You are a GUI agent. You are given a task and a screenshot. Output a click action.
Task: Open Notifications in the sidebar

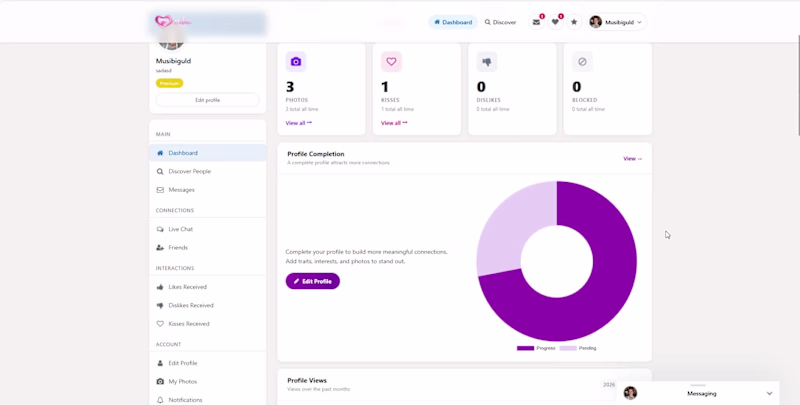coord(208,400)
